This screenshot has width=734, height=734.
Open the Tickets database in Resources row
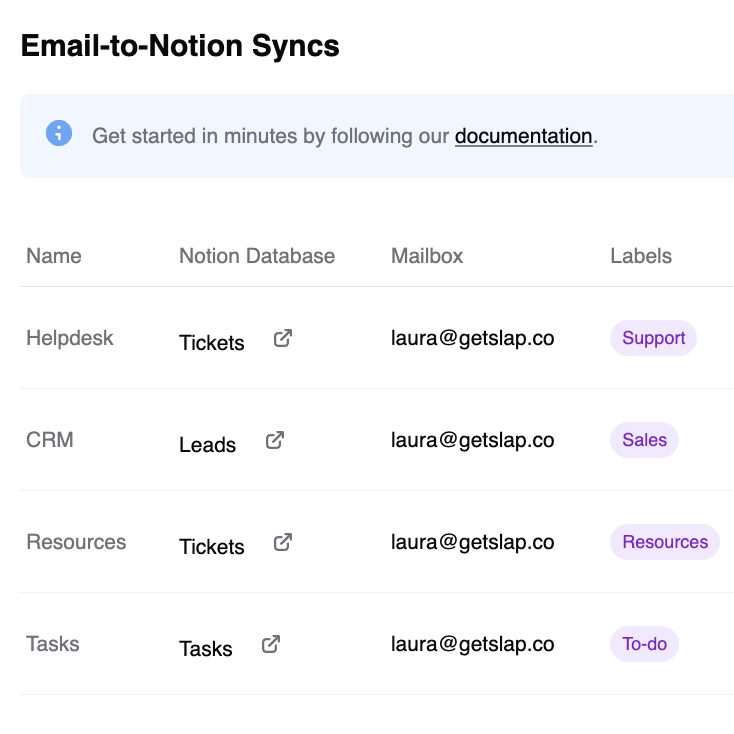[212, 547]
